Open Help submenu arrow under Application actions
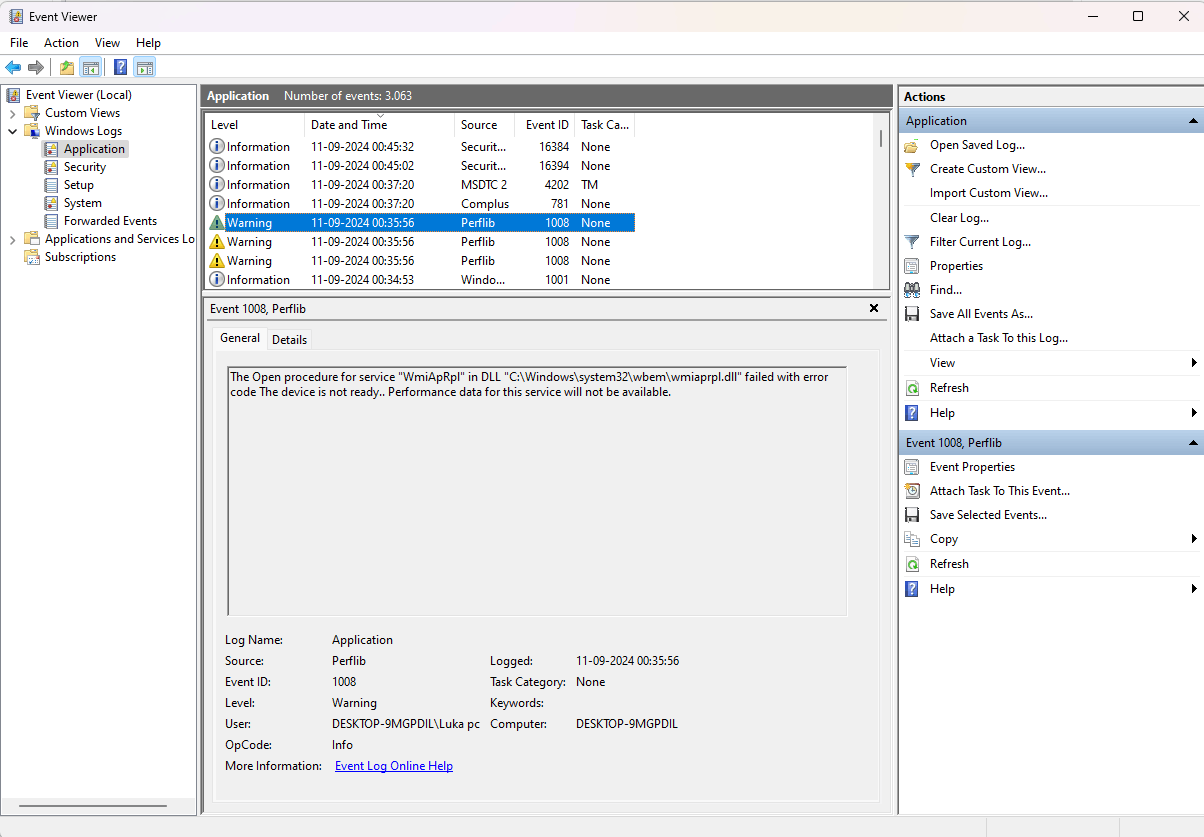1204x837 pixels. click(1194, 413)
